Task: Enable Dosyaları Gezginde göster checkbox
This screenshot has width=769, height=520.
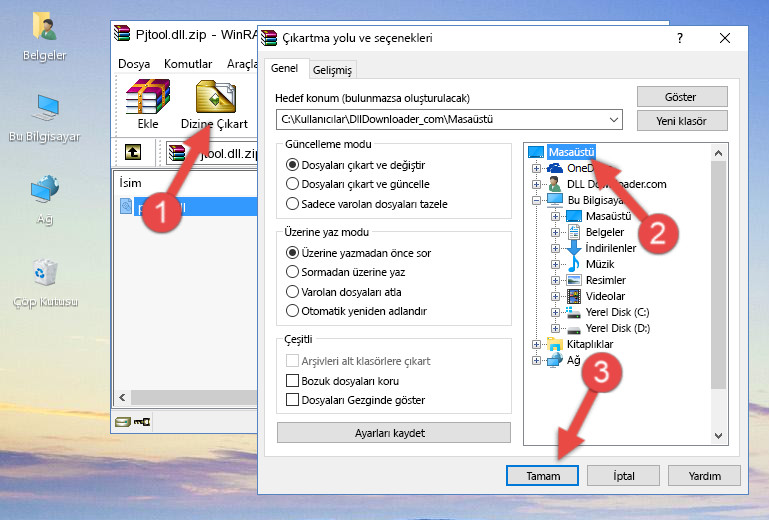Action: pos(292,400)
